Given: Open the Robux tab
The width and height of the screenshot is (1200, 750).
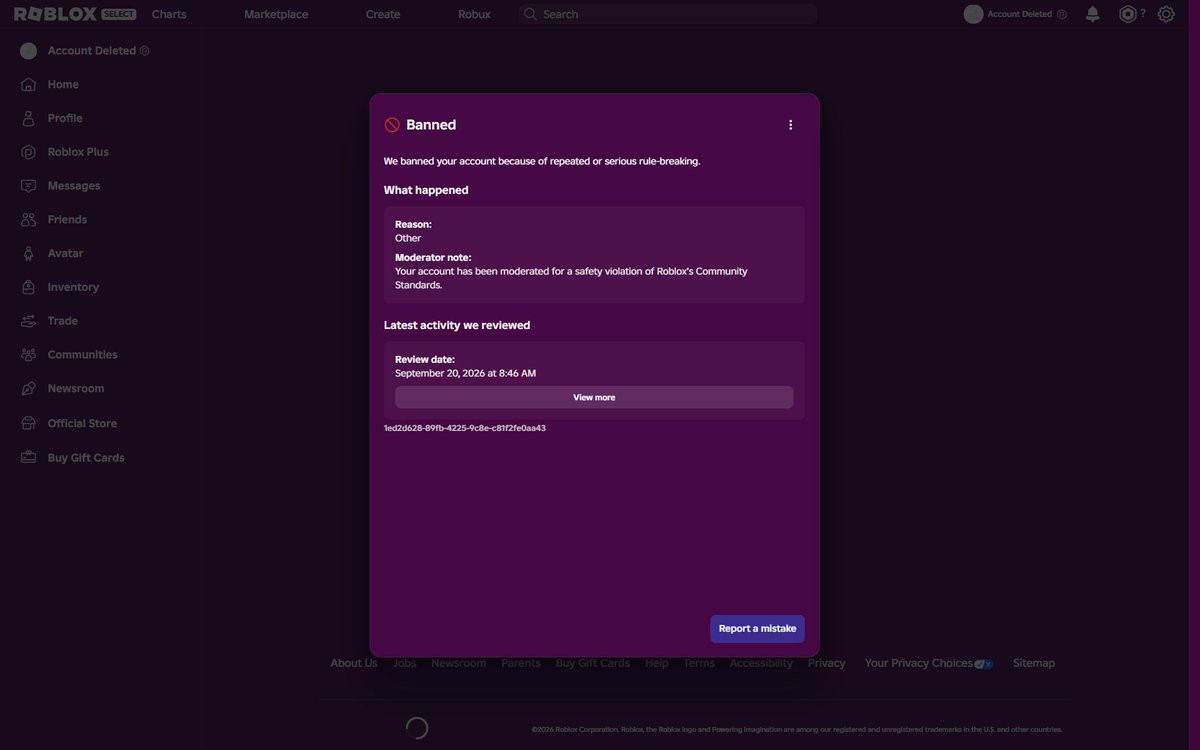Looking at the screenshot, I should [474, 14].
